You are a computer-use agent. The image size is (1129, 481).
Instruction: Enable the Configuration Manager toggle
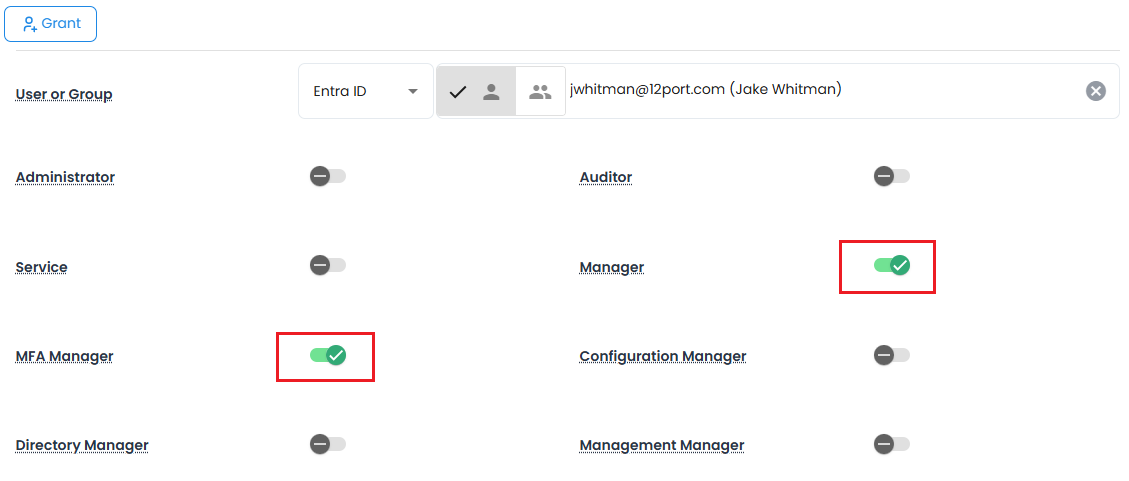[891, 355]
